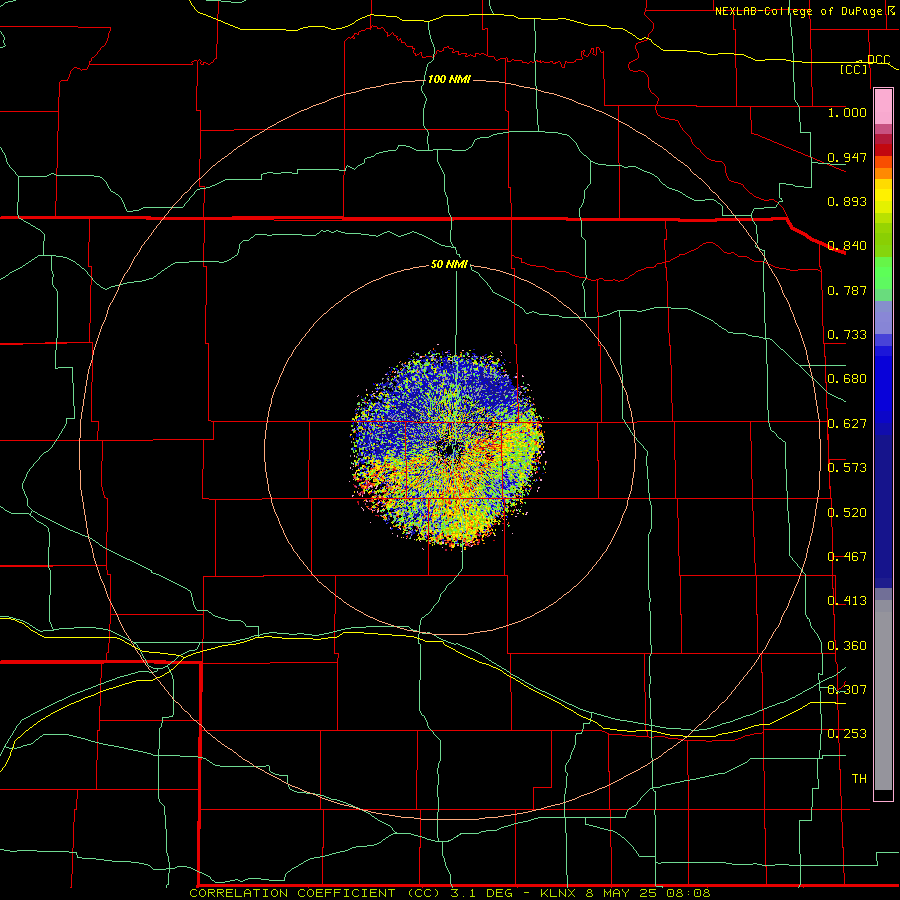
Task: Click the 0.360 scale value
Action: click(847, 646)
